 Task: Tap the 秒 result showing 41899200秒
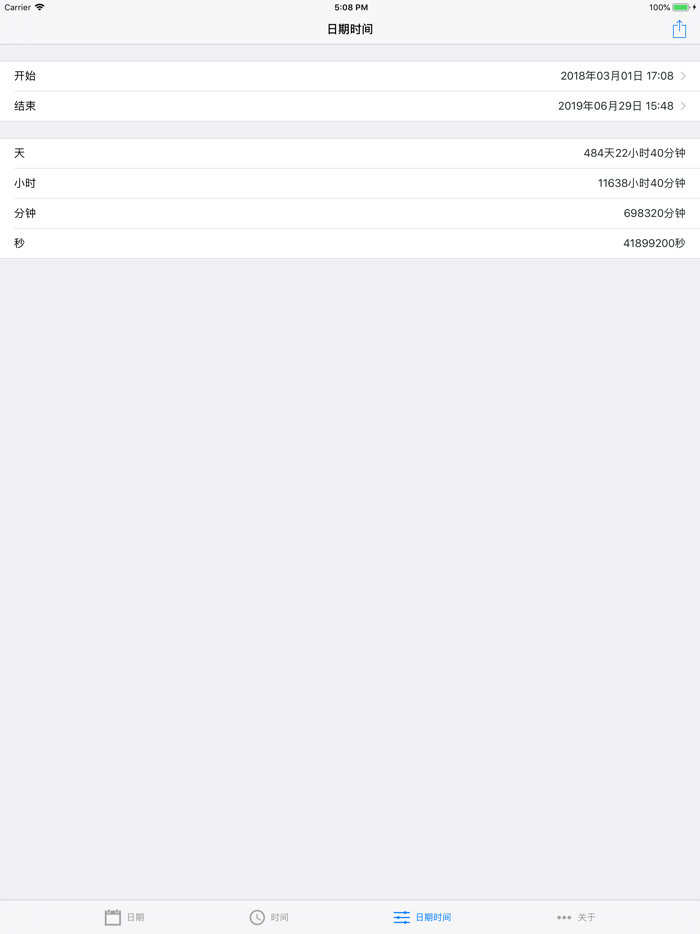654,243
